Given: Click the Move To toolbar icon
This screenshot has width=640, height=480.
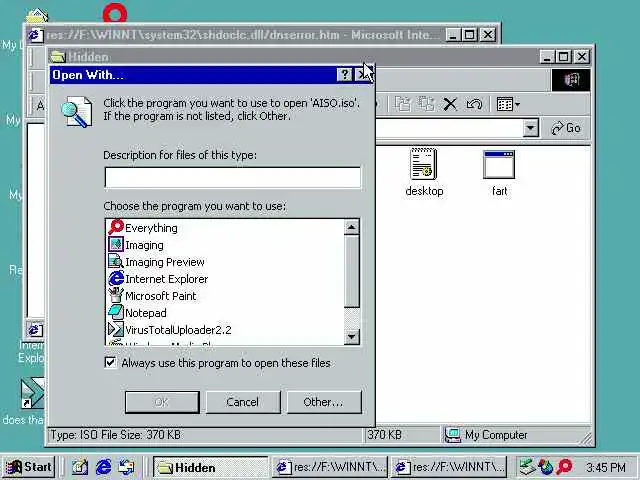Looking at the screenshot, I should (402, 104).
